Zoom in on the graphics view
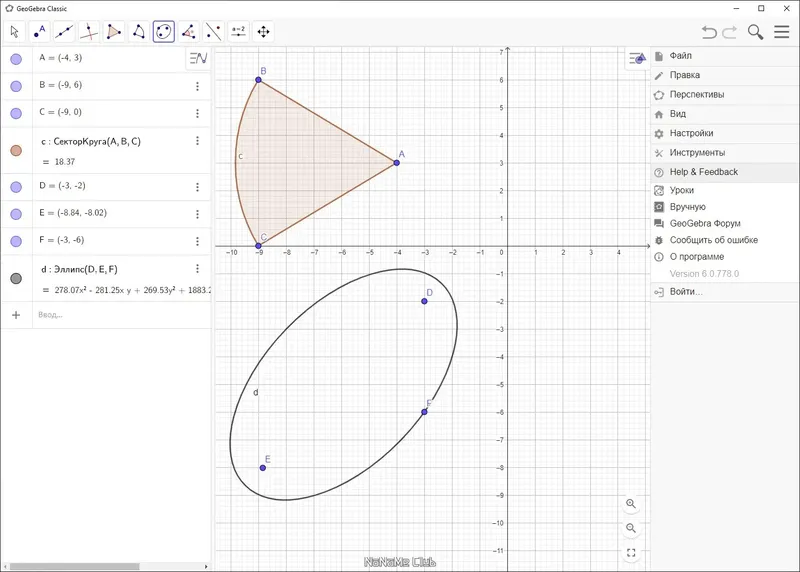The image size is (800, 572). click(x=631, y=504)
